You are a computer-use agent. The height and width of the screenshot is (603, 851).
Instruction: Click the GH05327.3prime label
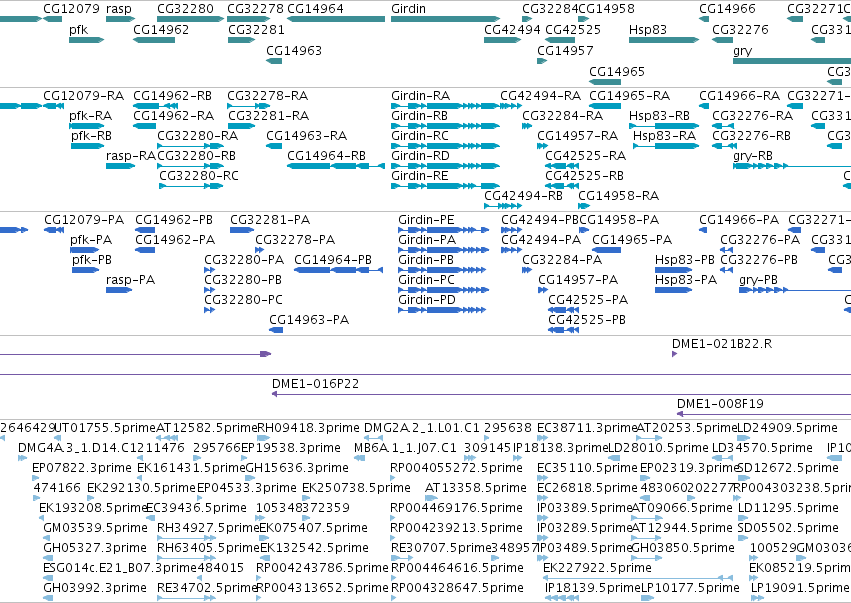pyautogui.click(x=95, y=548)
